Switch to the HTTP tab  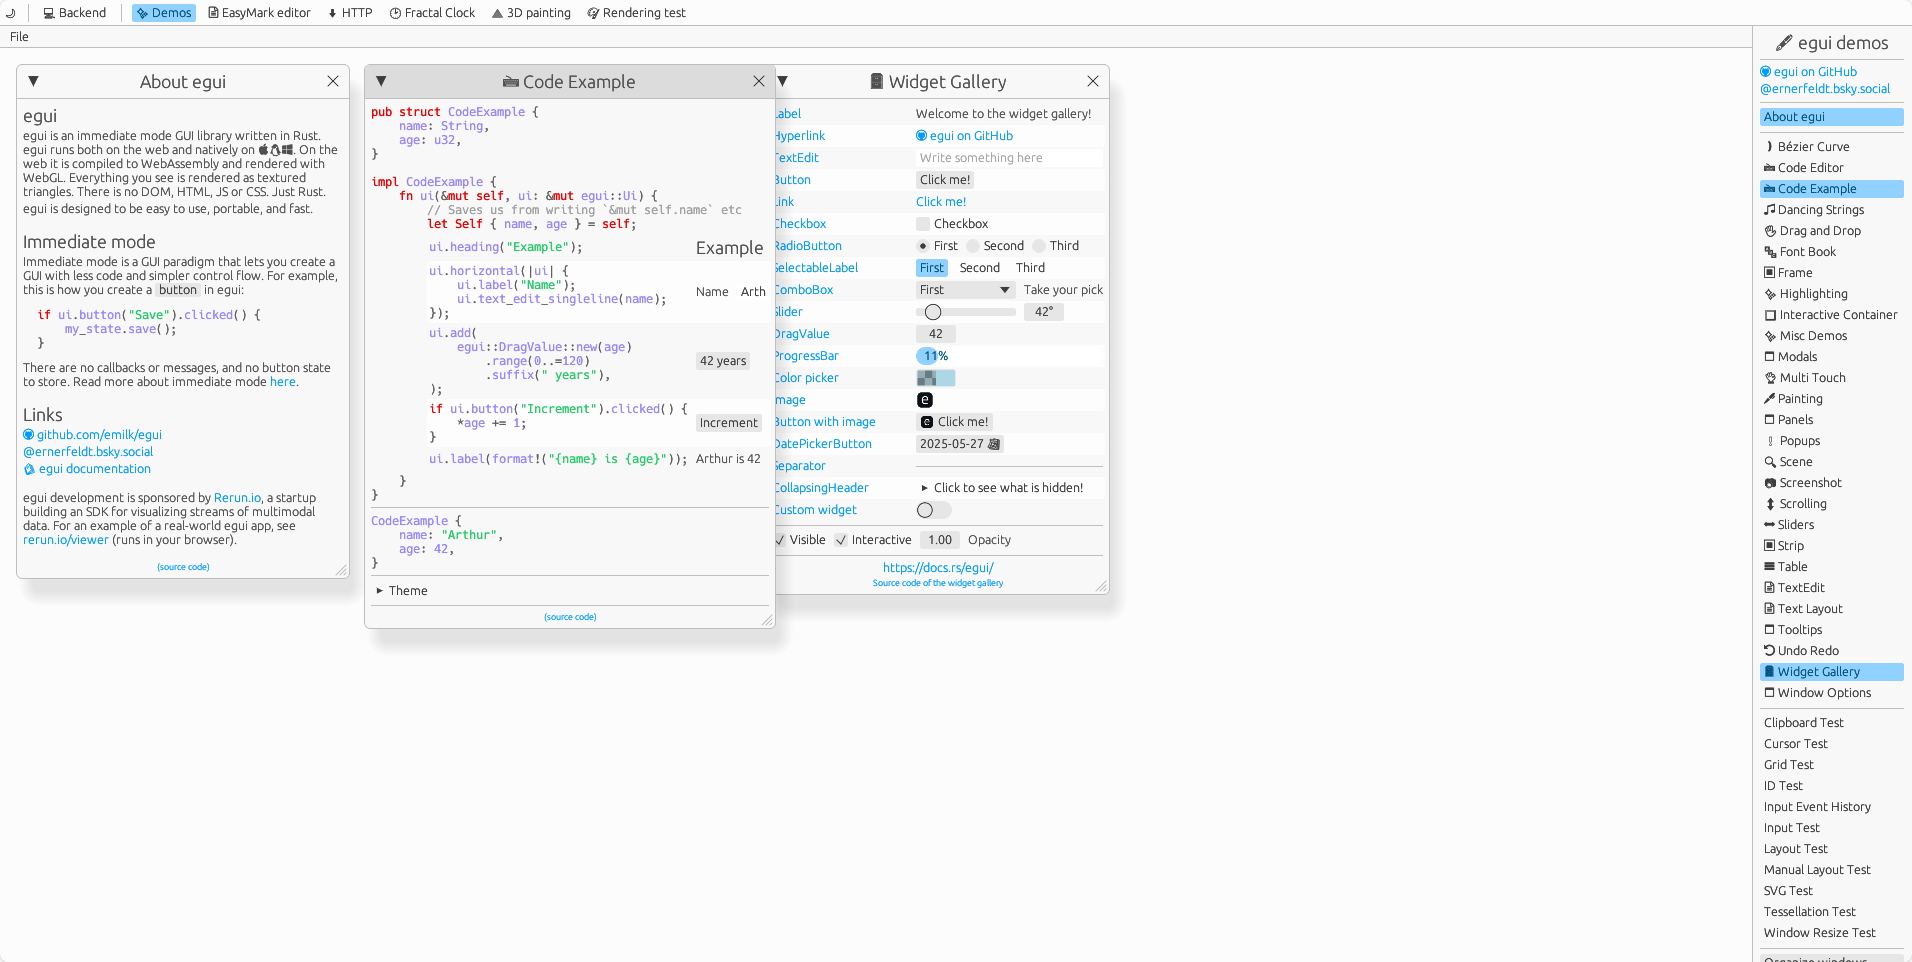(x=350, y=13)
